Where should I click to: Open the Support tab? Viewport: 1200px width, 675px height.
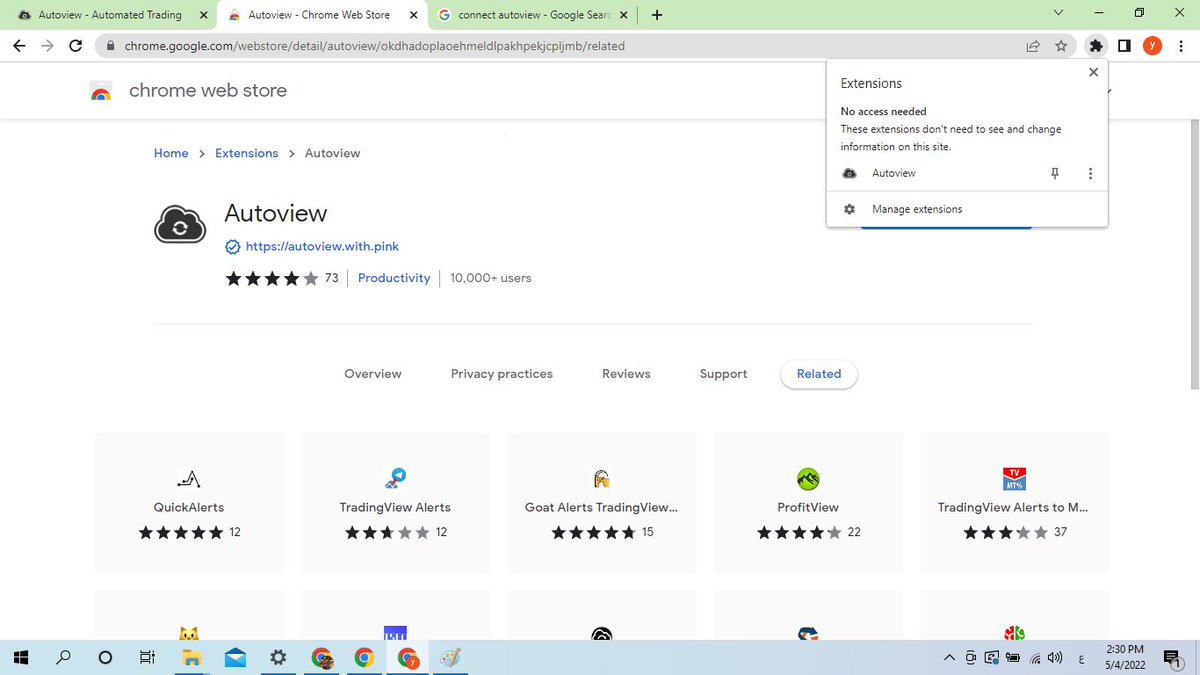(x=723, y=374)
